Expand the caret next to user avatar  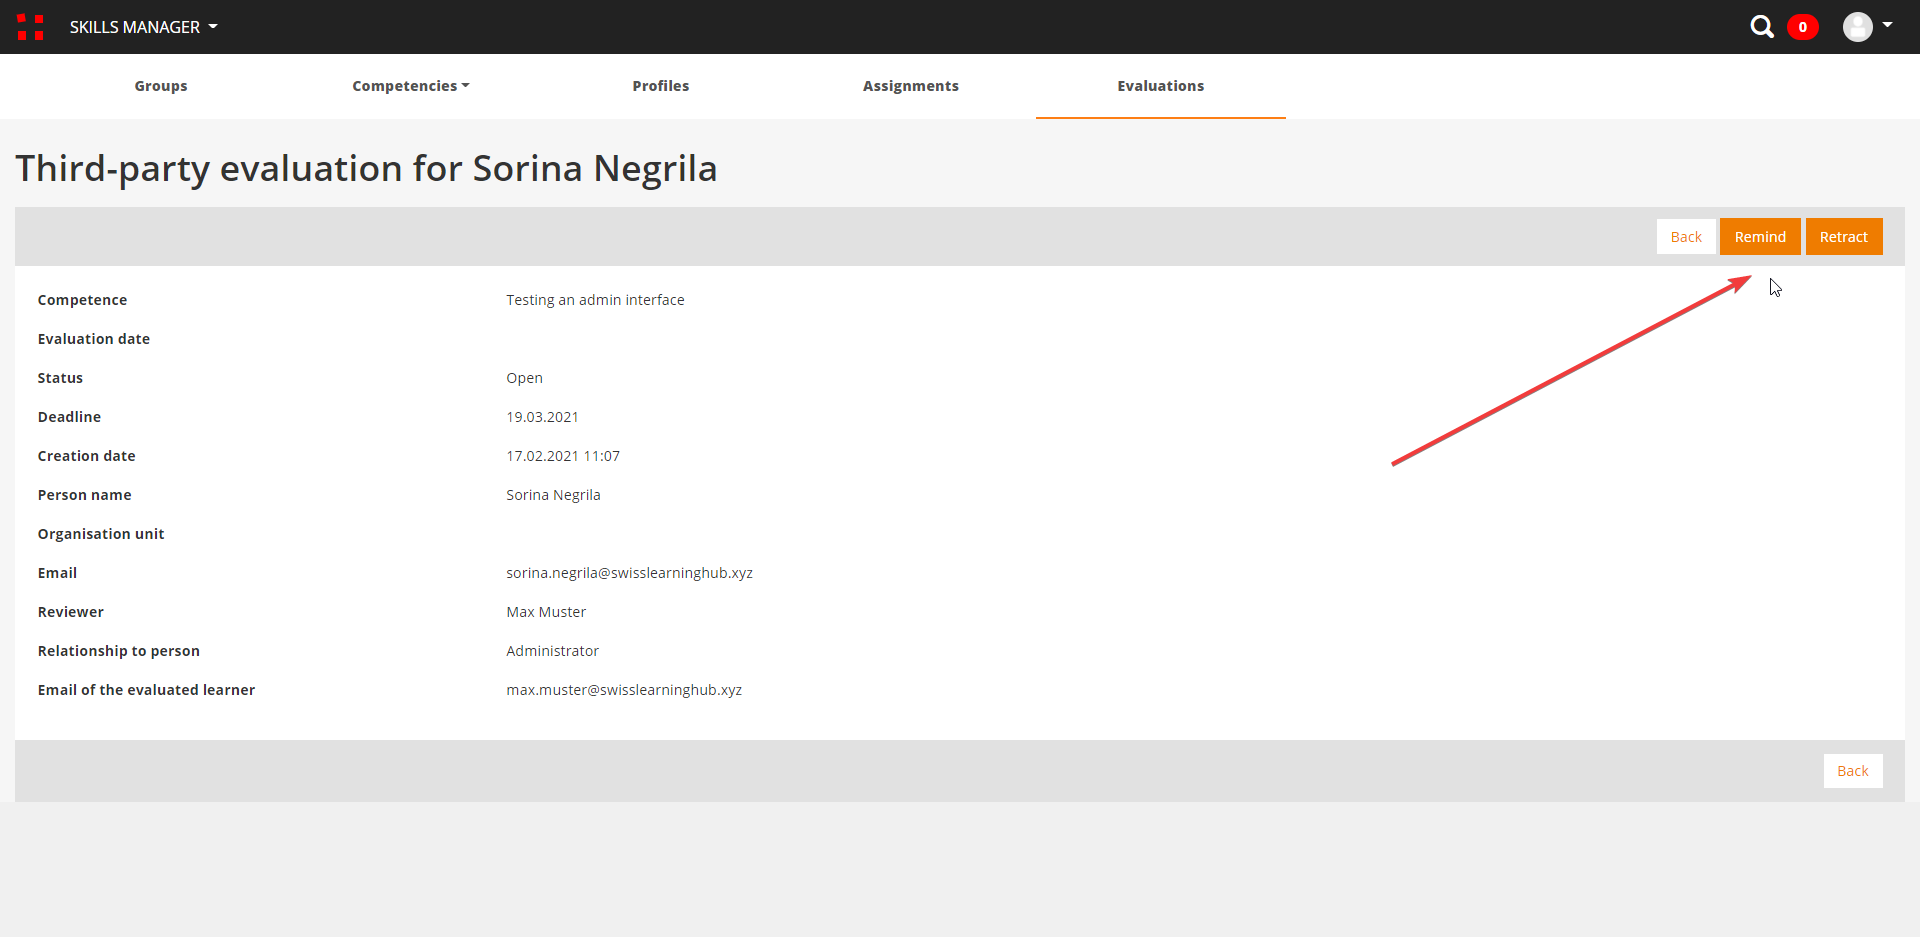tap(1887, 25)
